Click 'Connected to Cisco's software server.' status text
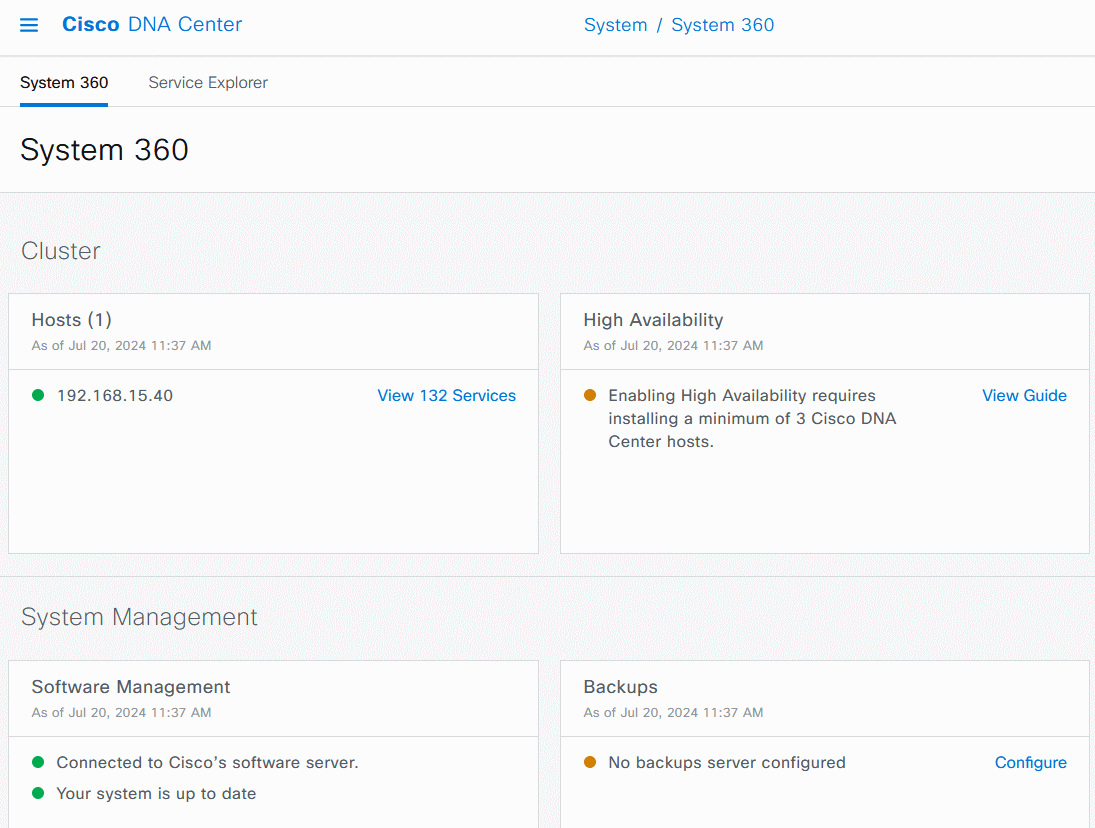 (207, 762)
